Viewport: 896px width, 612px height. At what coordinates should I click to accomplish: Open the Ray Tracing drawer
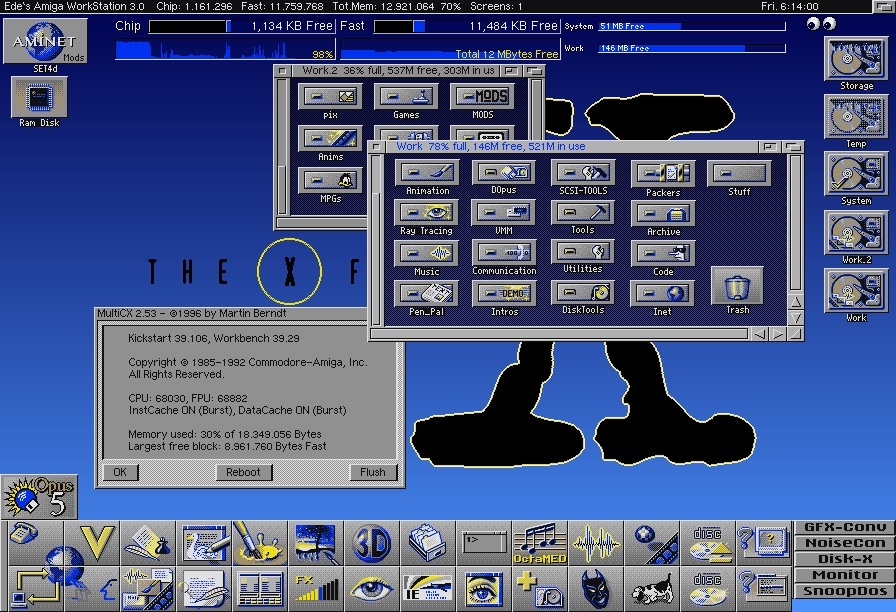tap(426, 212)
